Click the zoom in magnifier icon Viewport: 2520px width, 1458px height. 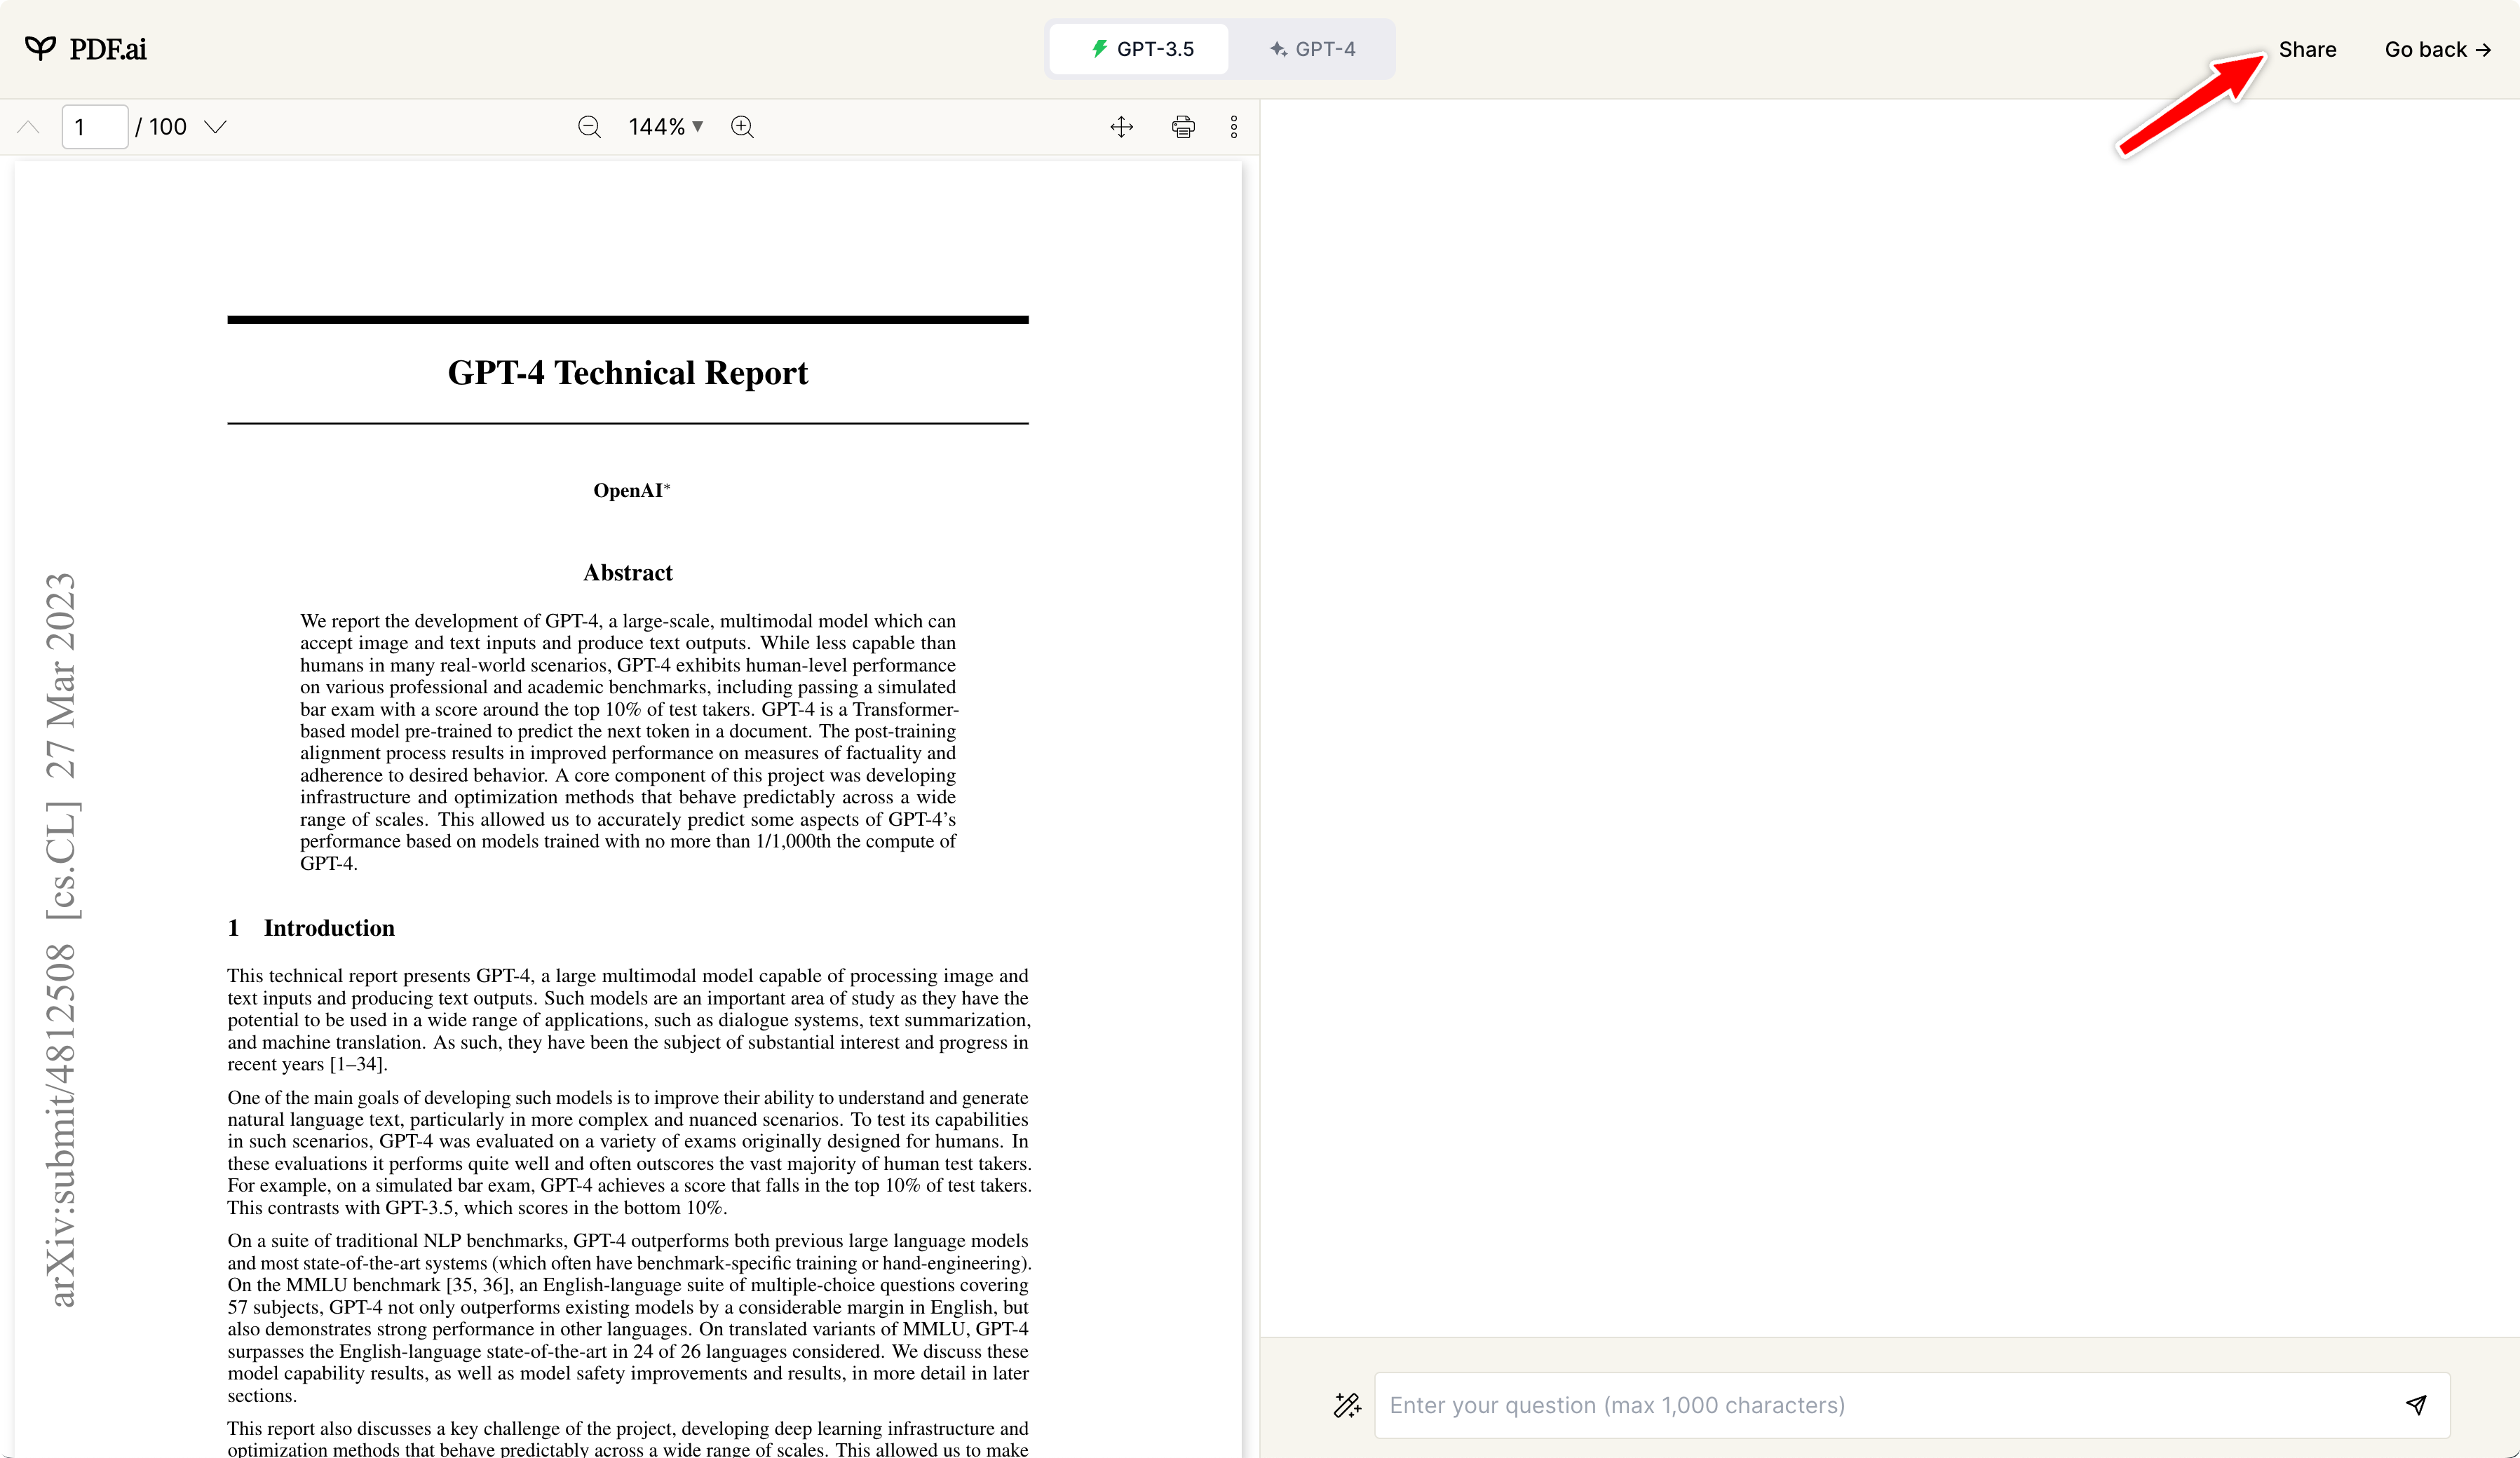click(x=742, y=127)
